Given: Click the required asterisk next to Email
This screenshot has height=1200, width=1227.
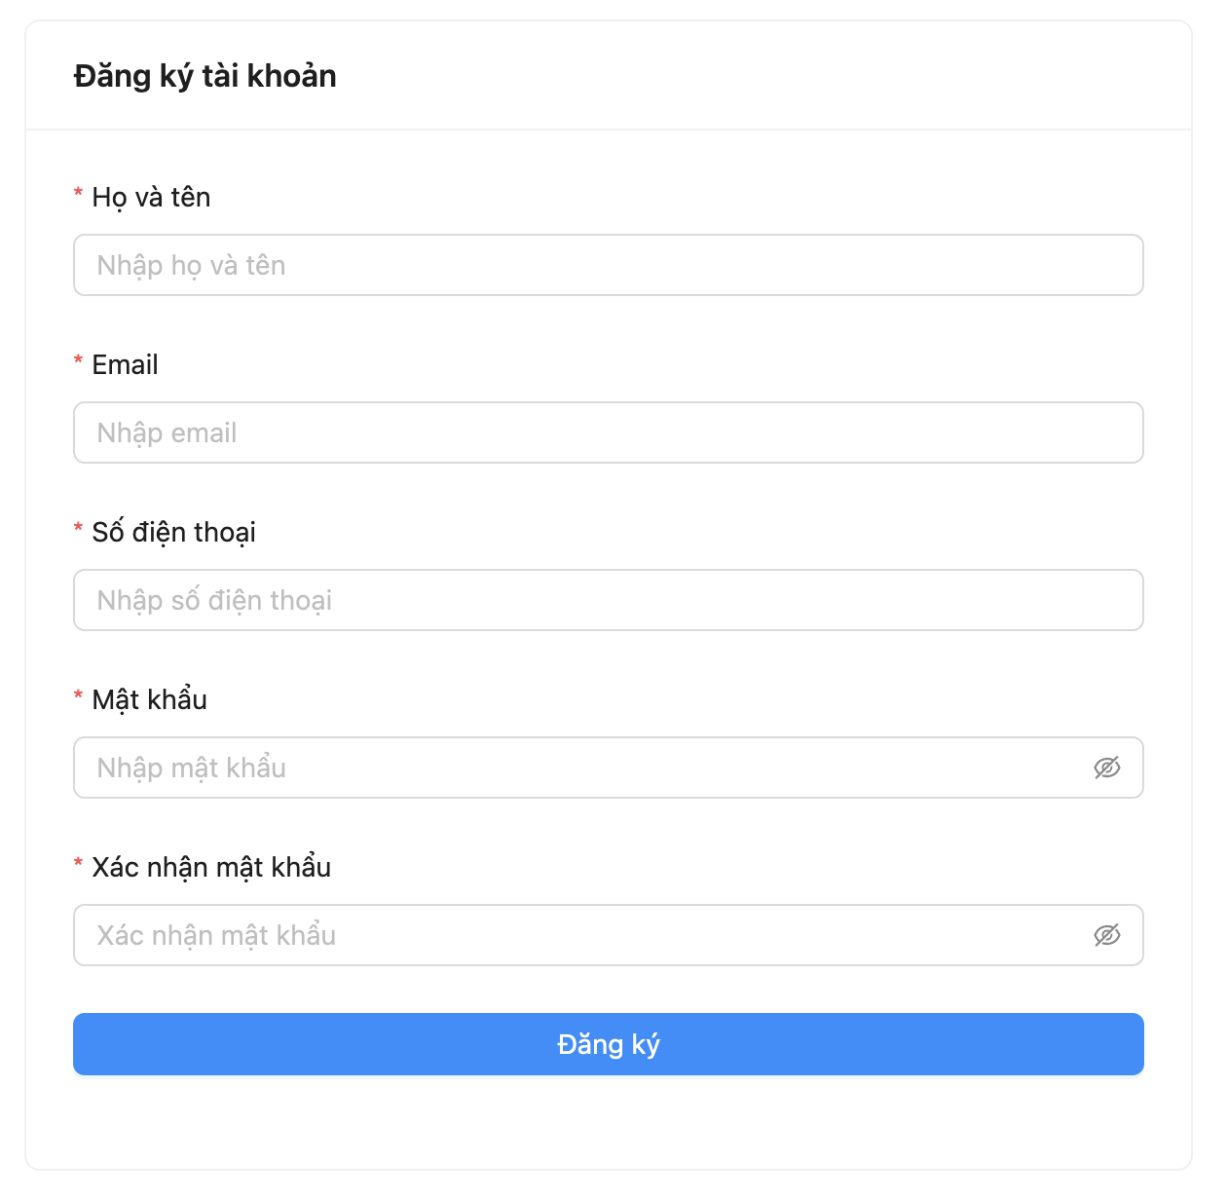Looking at the screenshot, I should point(78,361).
